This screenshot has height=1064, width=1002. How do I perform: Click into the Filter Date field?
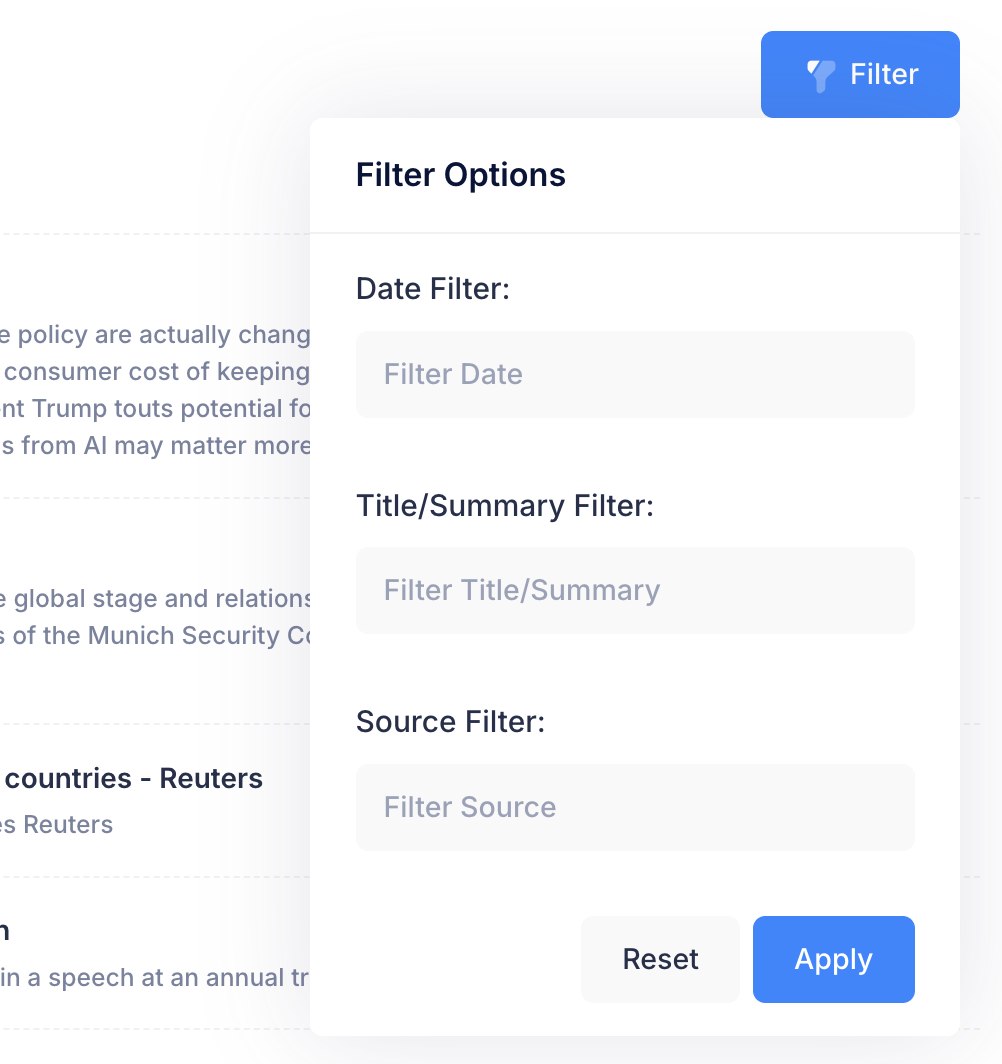coord(635,374)
